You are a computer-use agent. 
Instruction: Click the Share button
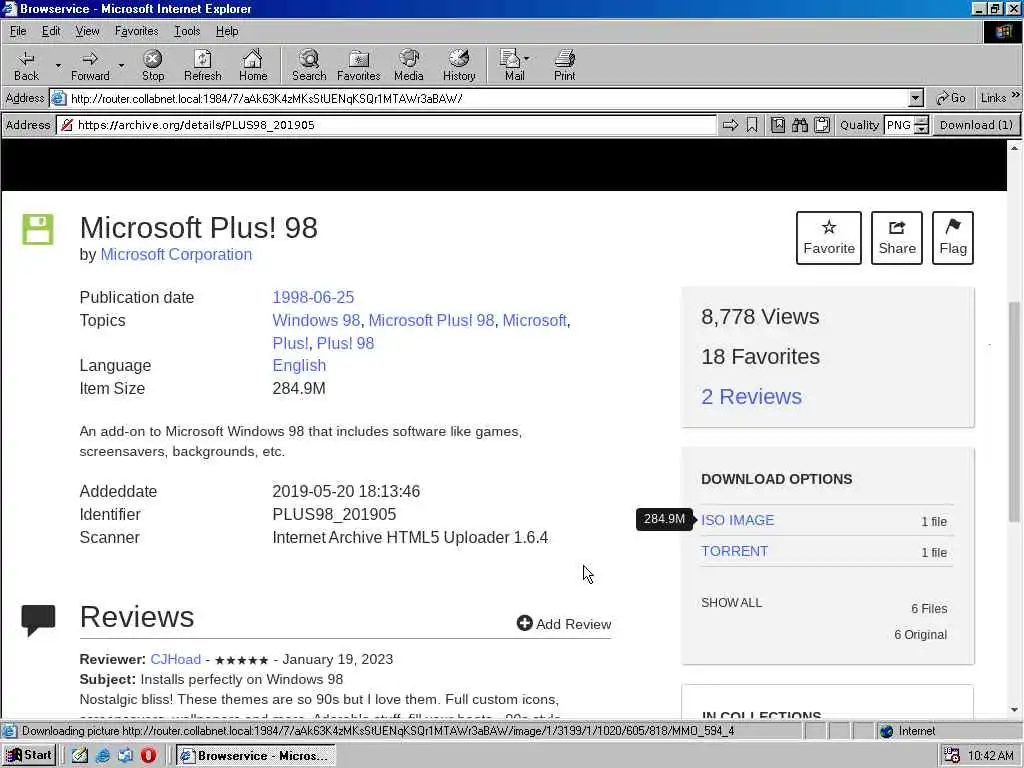[x=897, y=238]
